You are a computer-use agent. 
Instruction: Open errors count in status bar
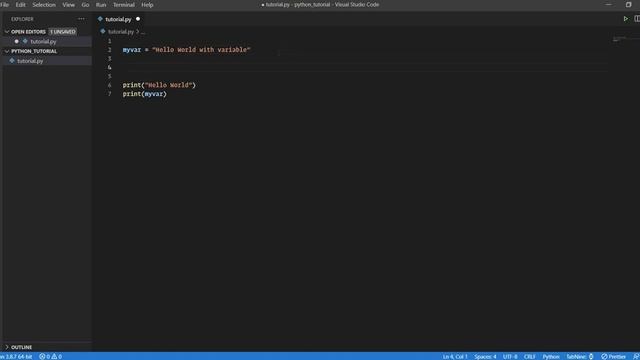44,356
